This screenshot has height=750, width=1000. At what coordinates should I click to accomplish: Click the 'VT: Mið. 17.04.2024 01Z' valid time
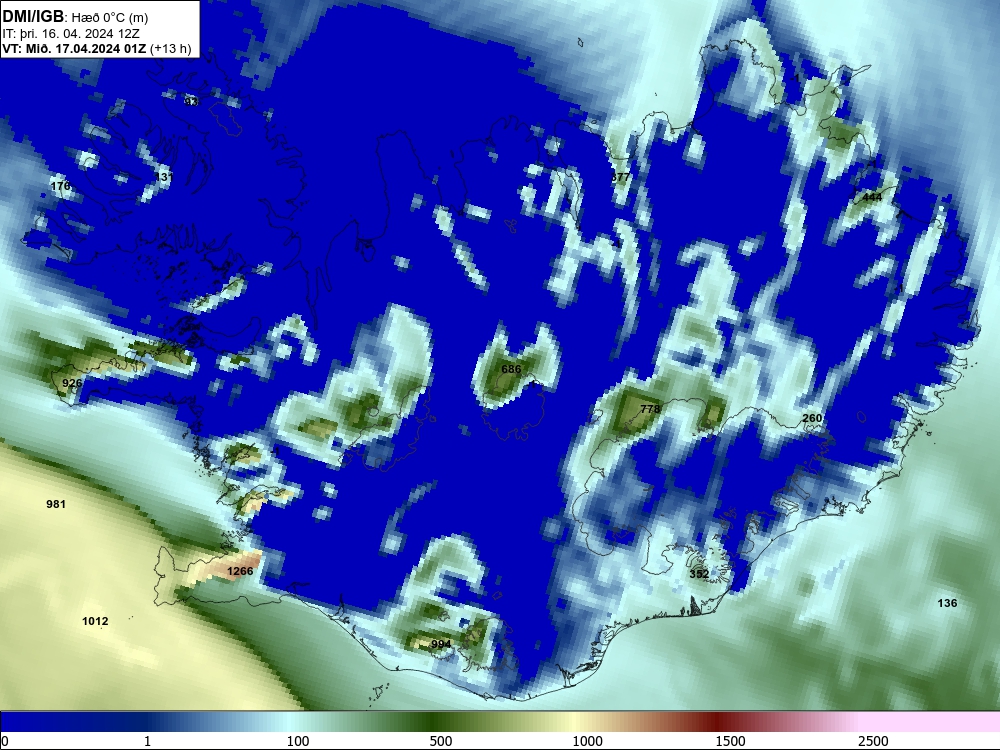(x=74, y=48)
